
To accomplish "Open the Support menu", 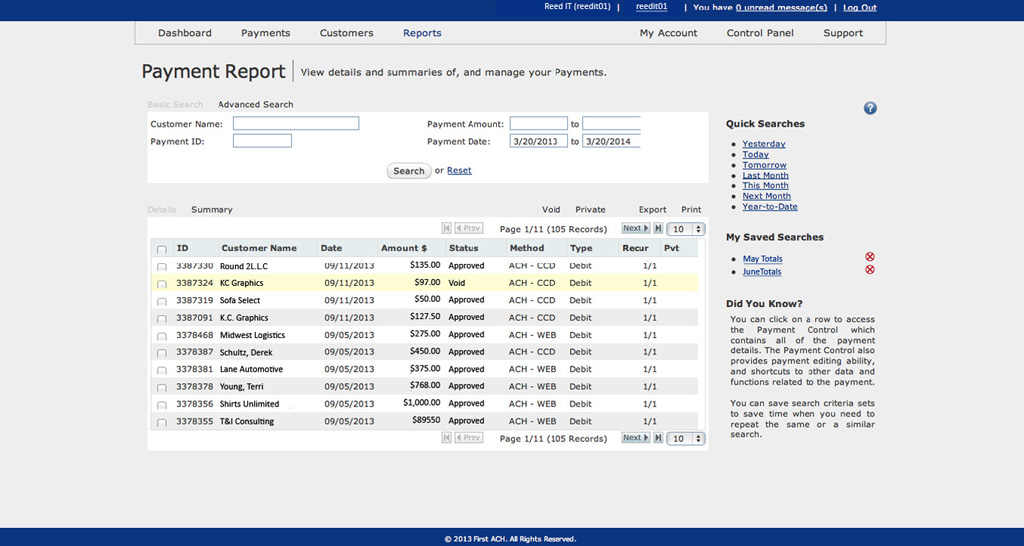I will (843, 33).
